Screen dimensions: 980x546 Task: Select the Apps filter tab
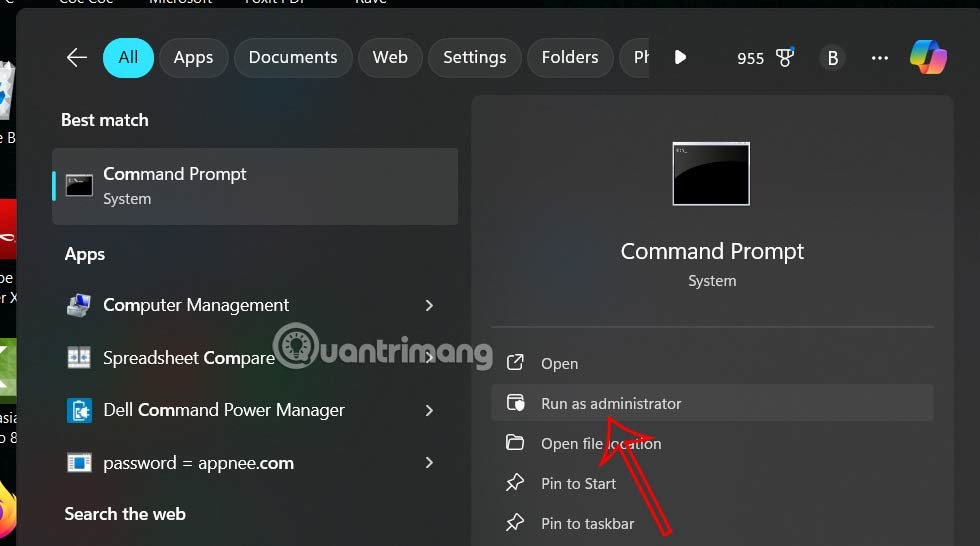point(193,58)
